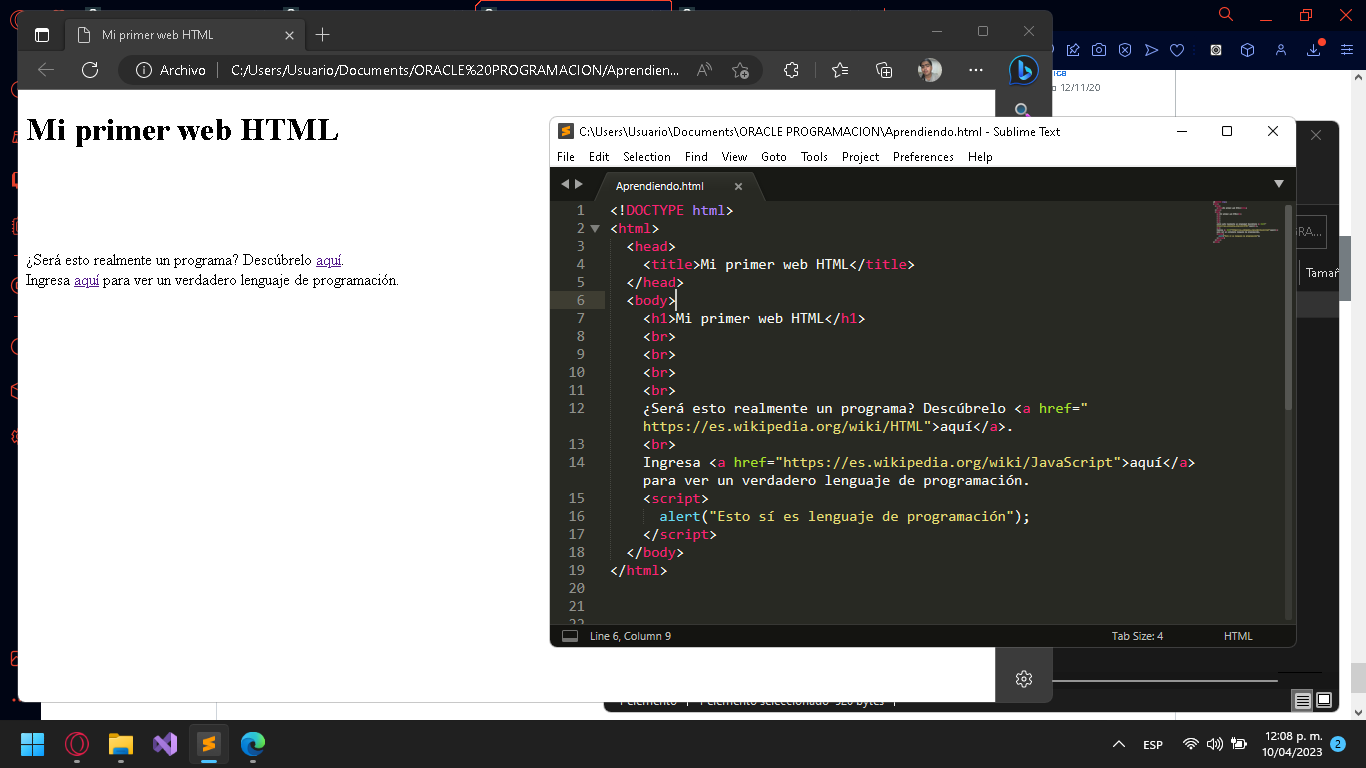Open the Edge user profile avatar
This screenshot has height=768, width=1366.
pyautogui.click(x=929, y=70)
